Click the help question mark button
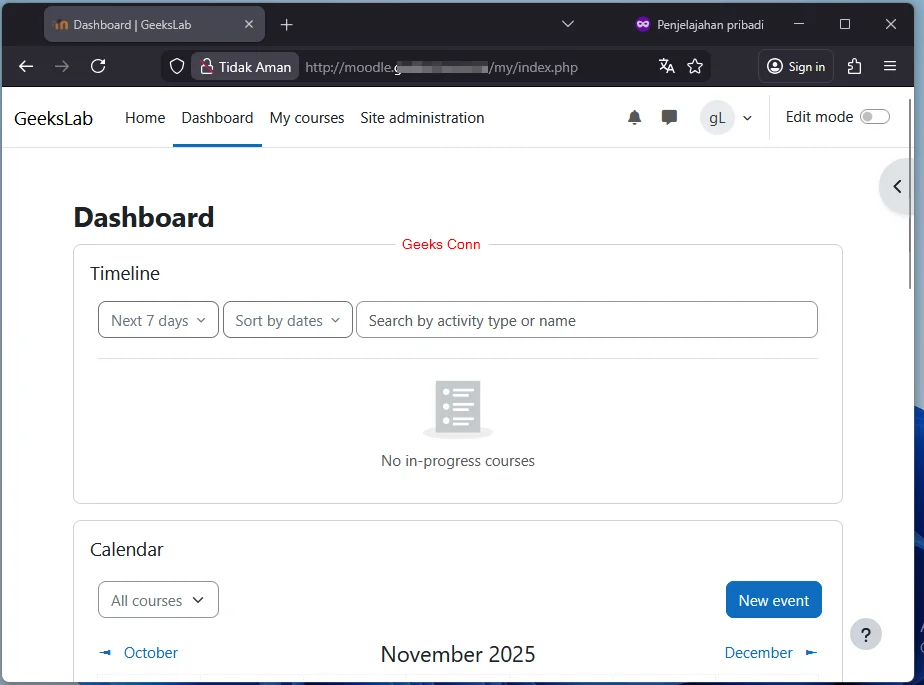Screen dimensions: 924x685 866,634
